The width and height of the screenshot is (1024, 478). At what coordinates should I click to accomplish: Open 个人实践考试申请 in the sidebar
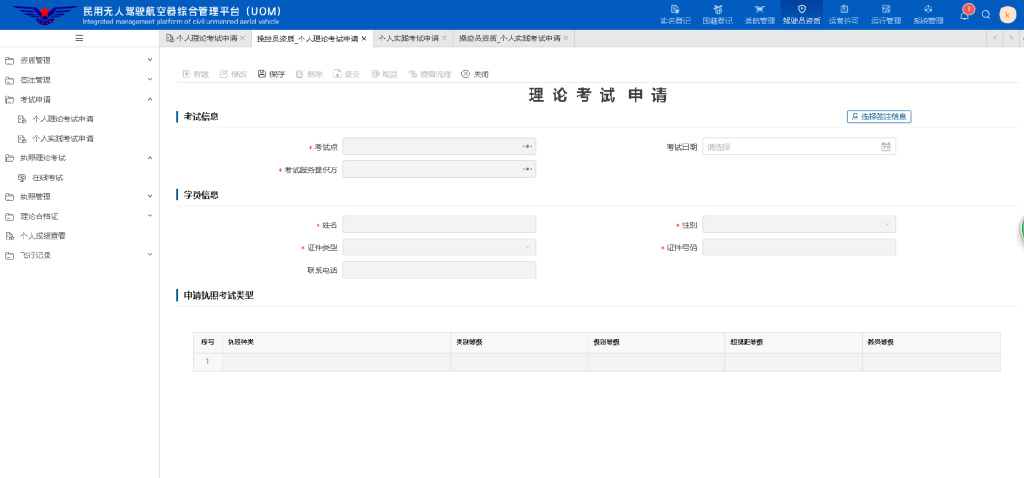click(63, 139)
